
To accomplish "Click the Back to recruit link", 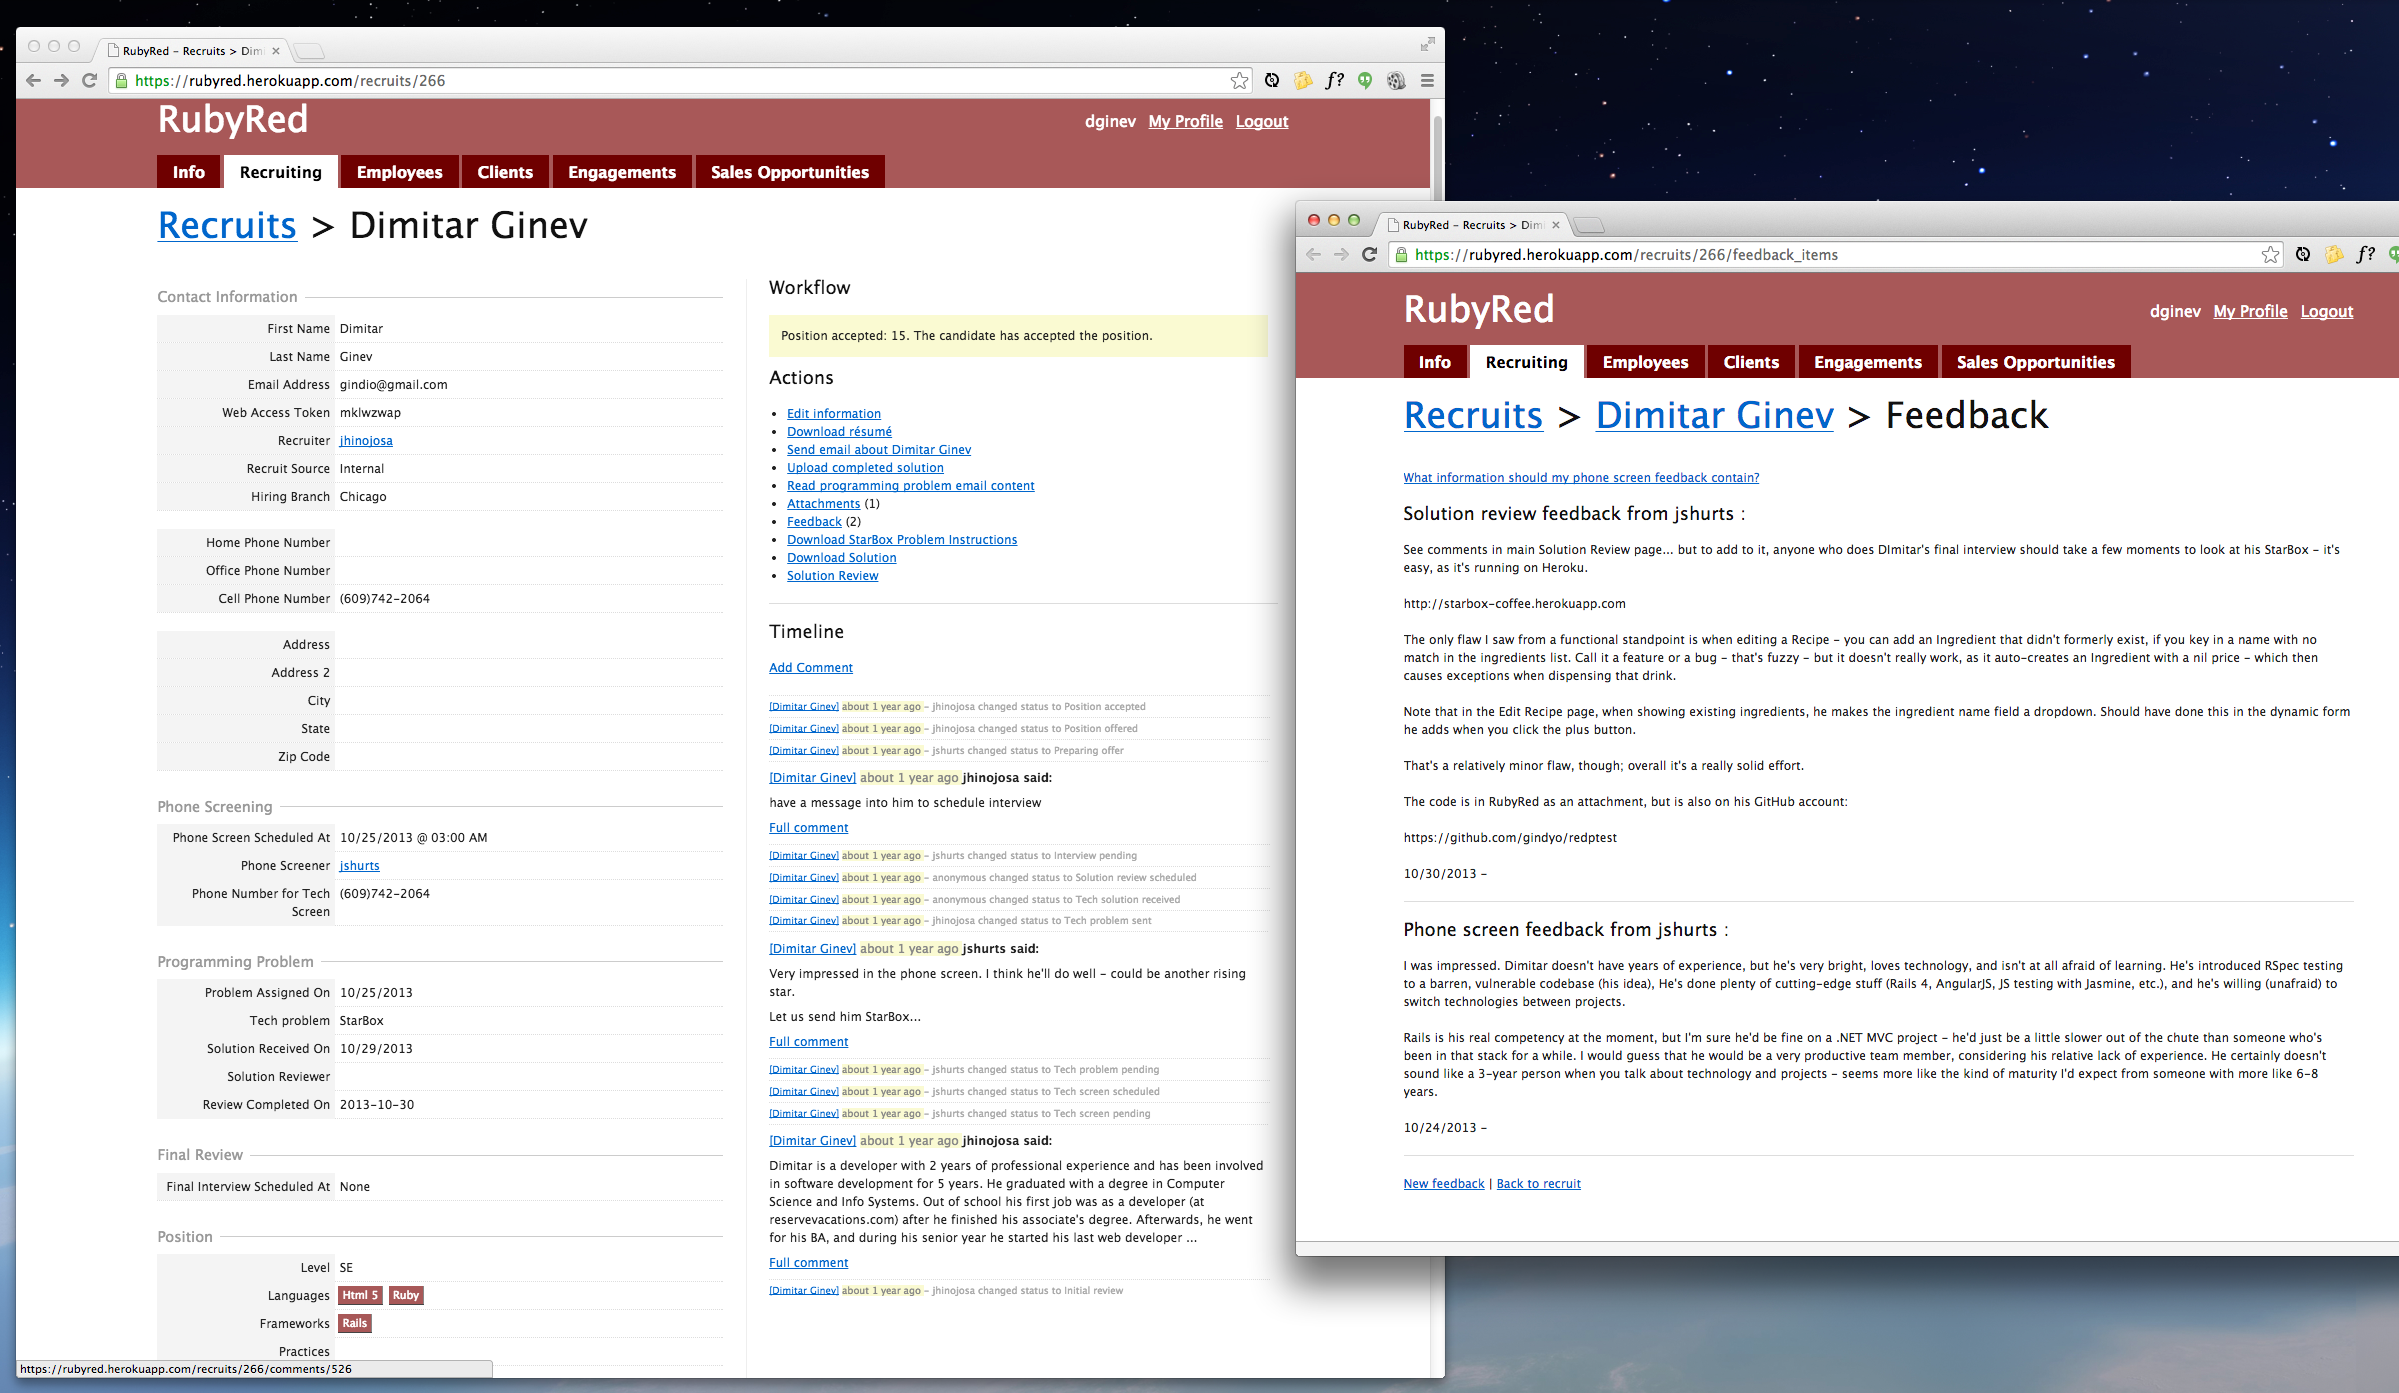I will 1538,1184.
